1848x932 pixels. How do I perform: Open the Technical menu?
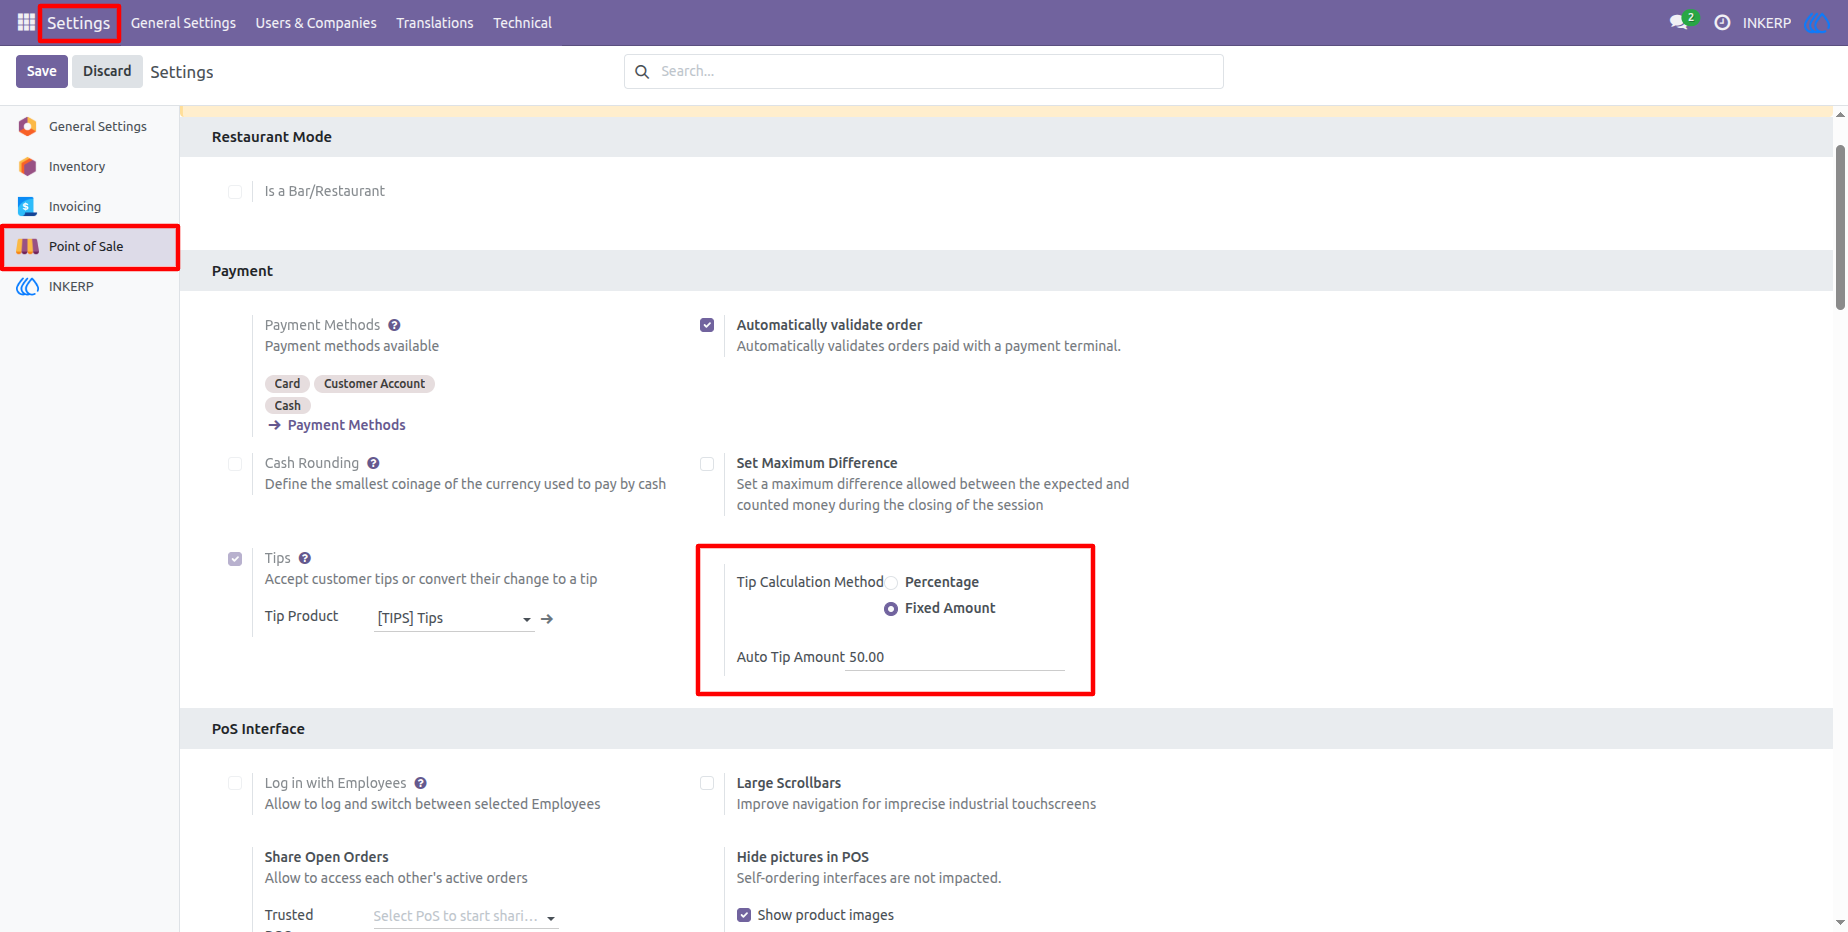(522, 22)
